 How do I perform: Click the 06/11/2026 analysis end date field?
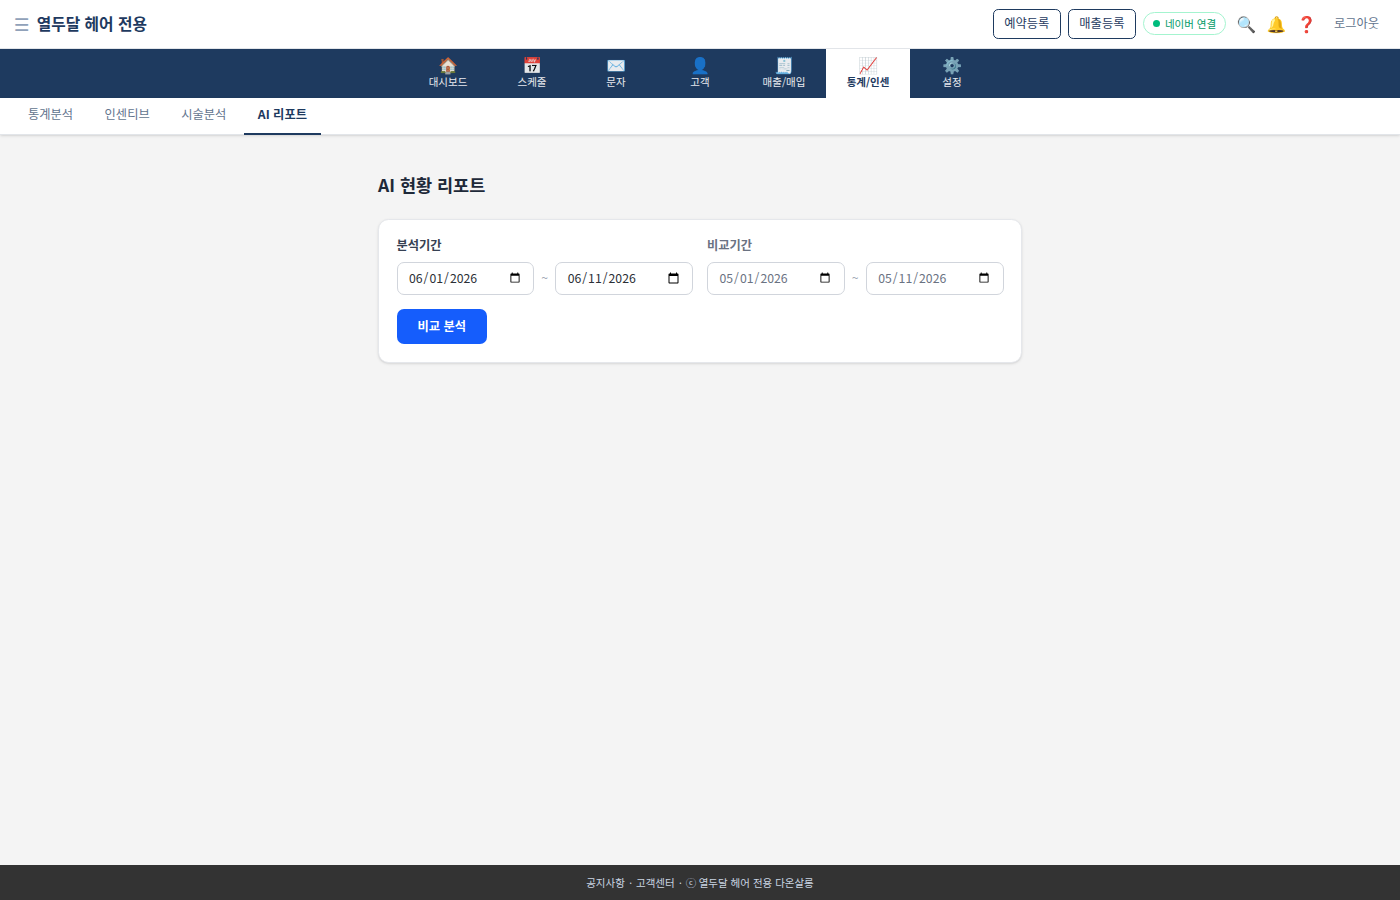(624, 278)
